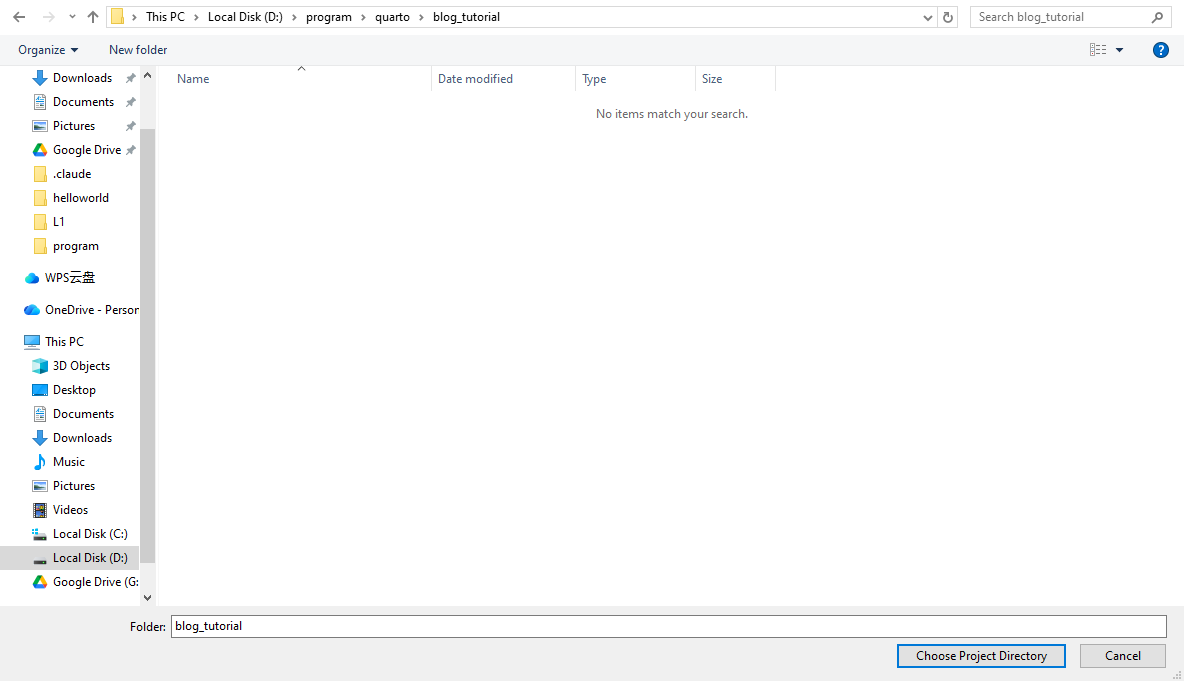Click the Search blog_tutorial box
The width and height of the screenshot is (1184, 681).
coord(1060,17)
